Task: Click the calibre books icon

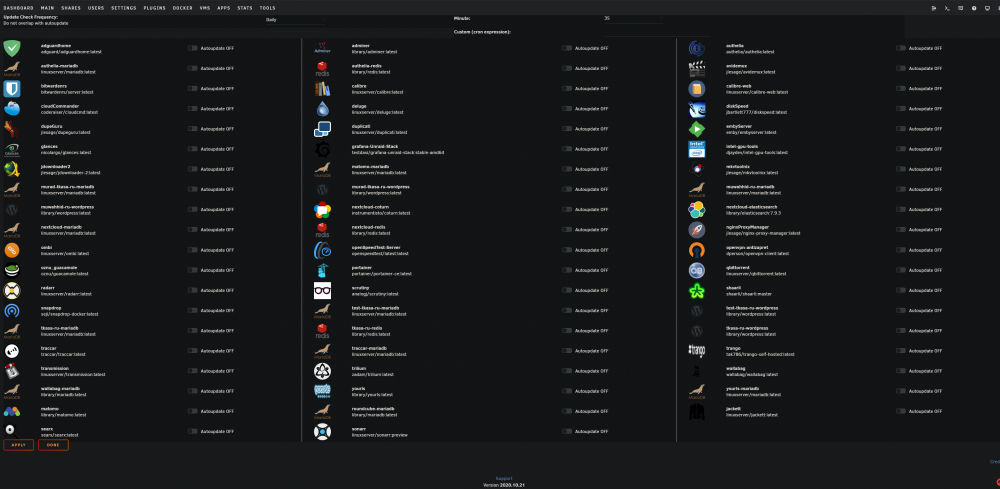Action: (x=322, y=89)
